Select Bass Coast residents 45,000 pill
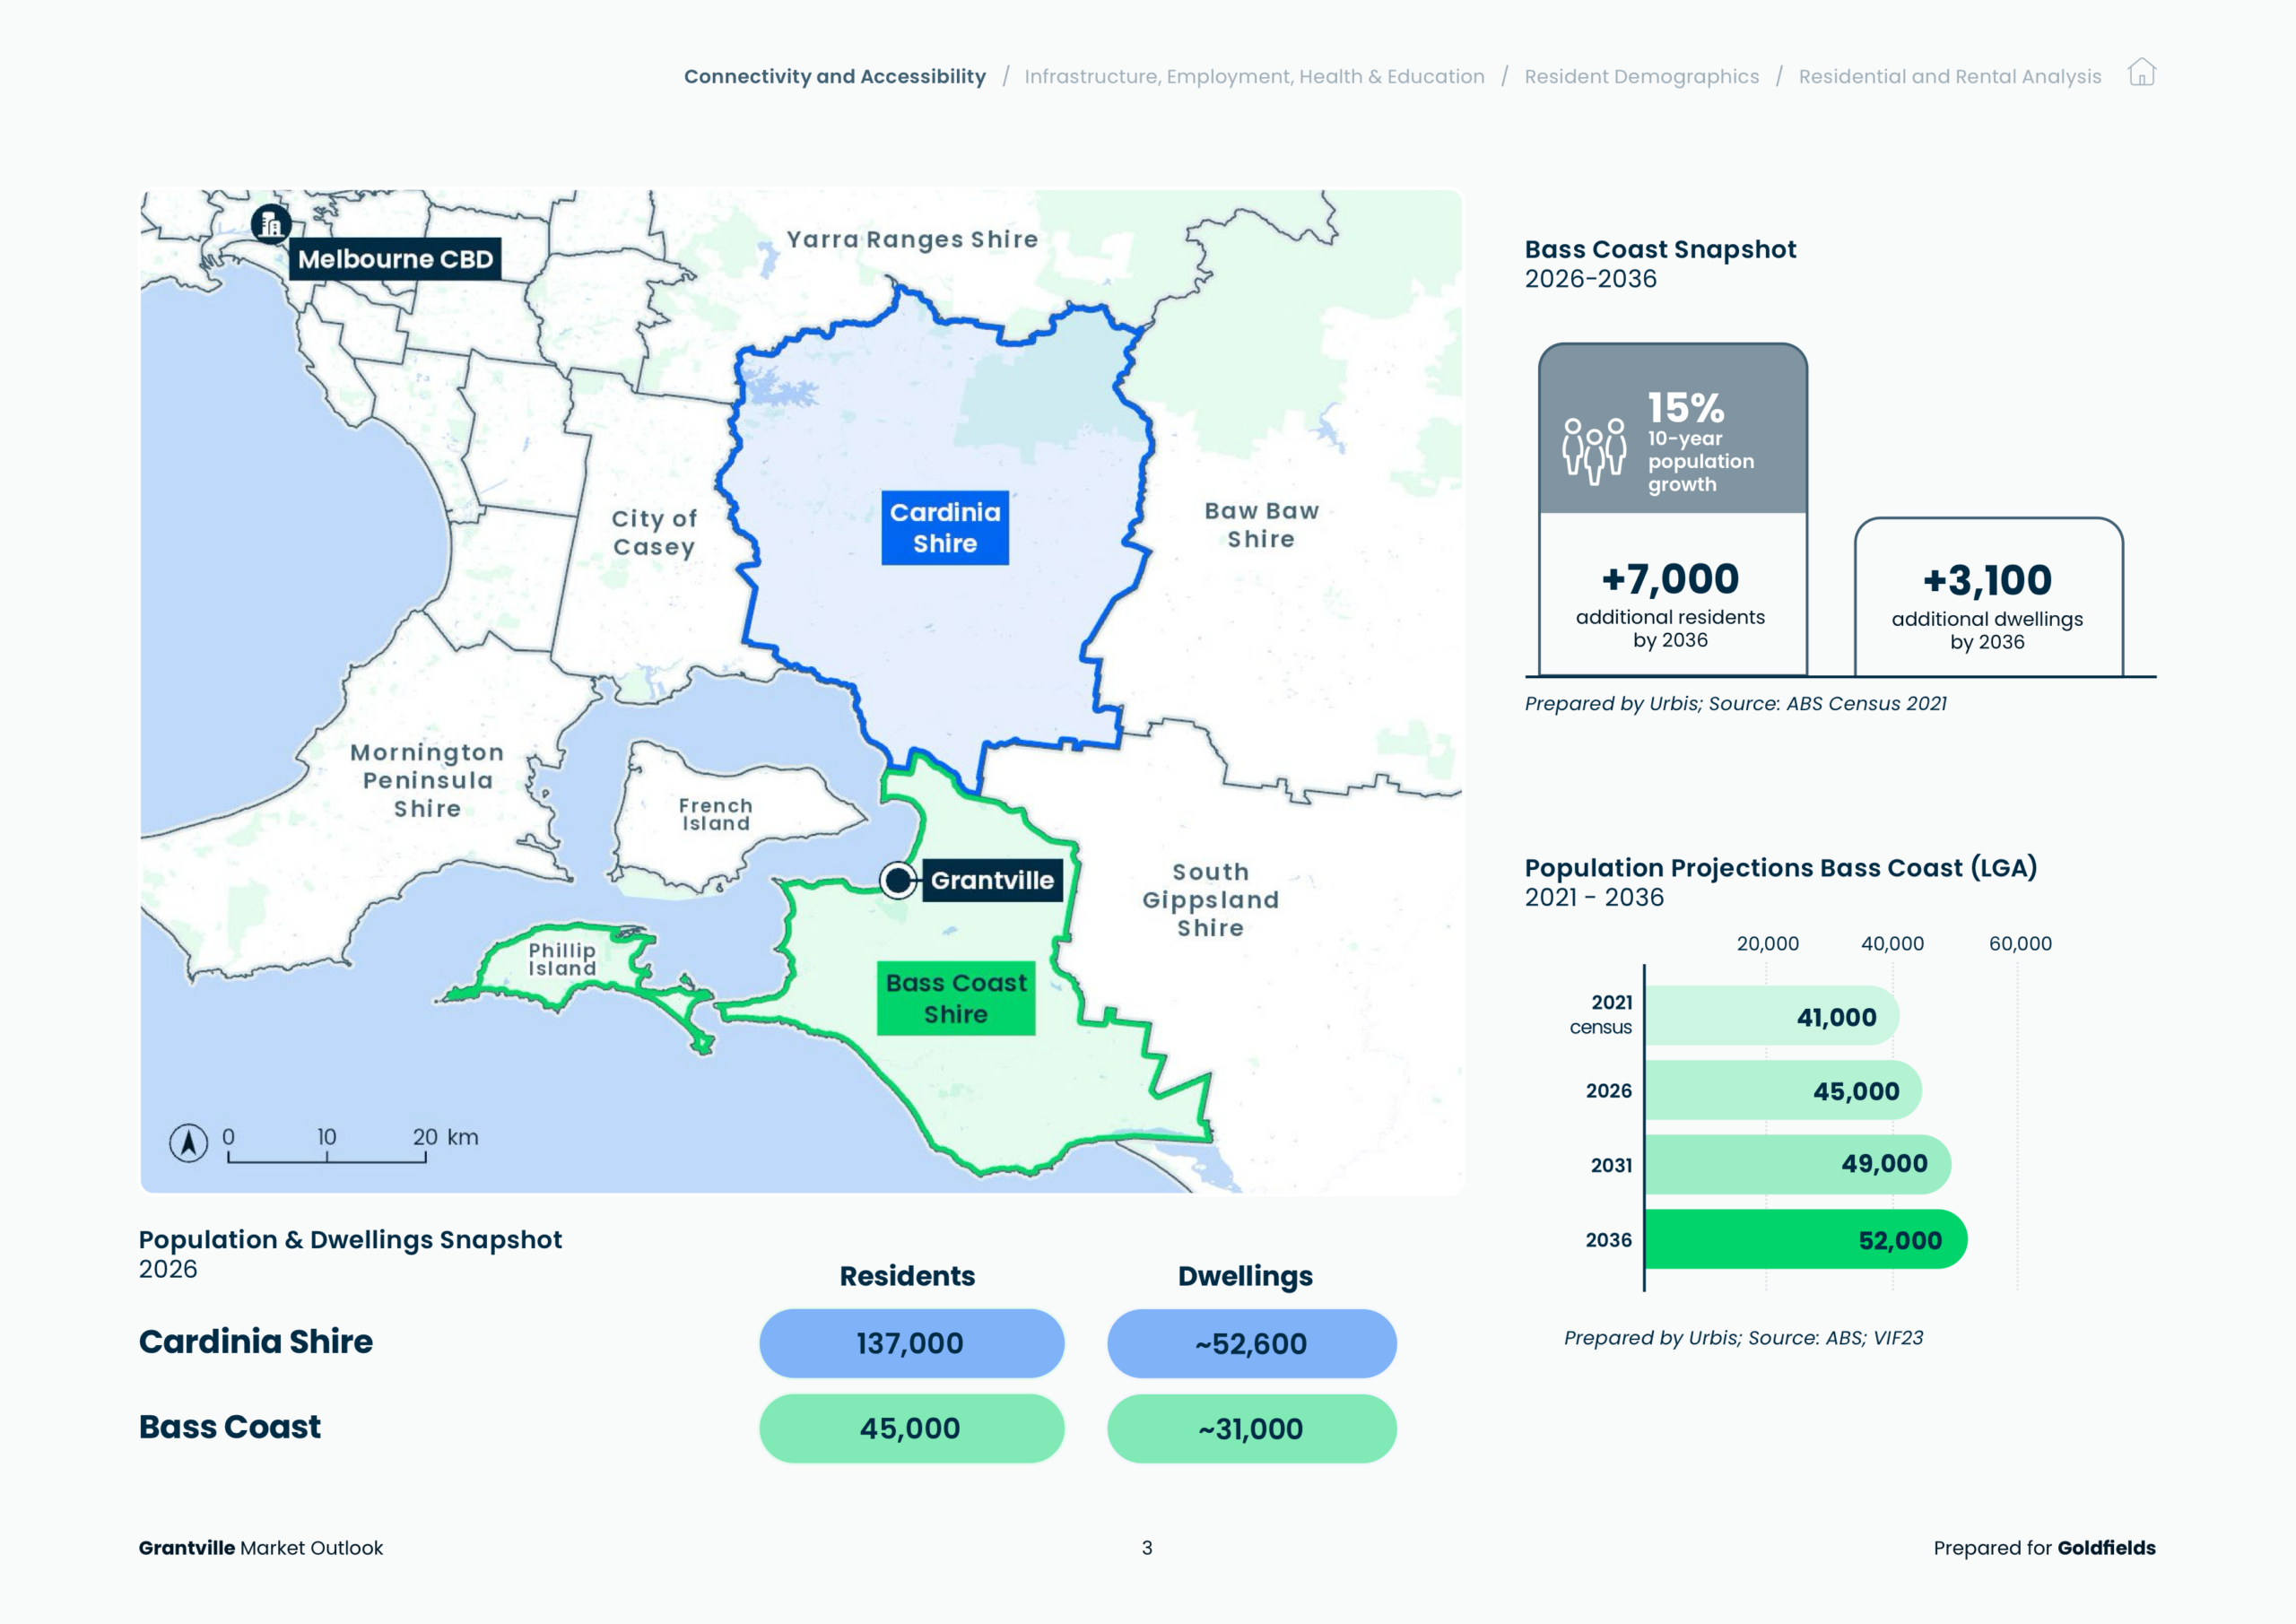The height and width of the screenshot is (1624, 2296). click(x=911, y=1428)
